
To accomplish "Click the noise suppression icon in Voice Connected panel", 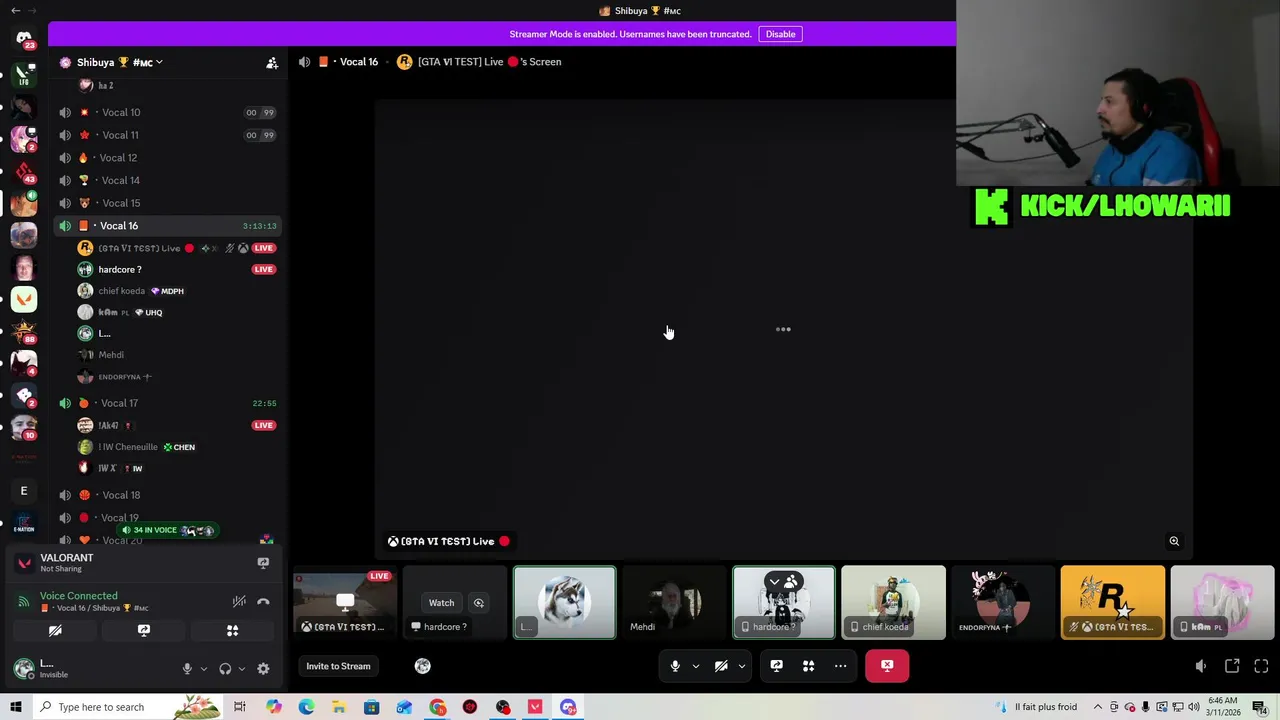I will 239,601.
